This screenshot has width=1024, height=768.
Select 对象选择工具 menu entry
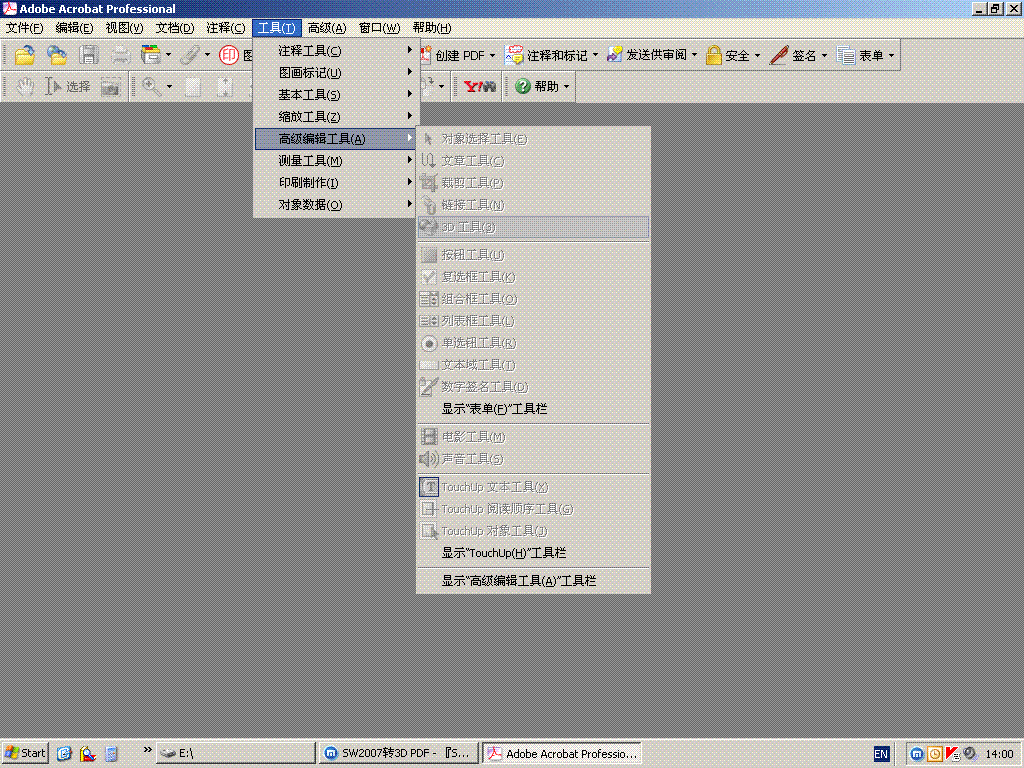[533, 138]
